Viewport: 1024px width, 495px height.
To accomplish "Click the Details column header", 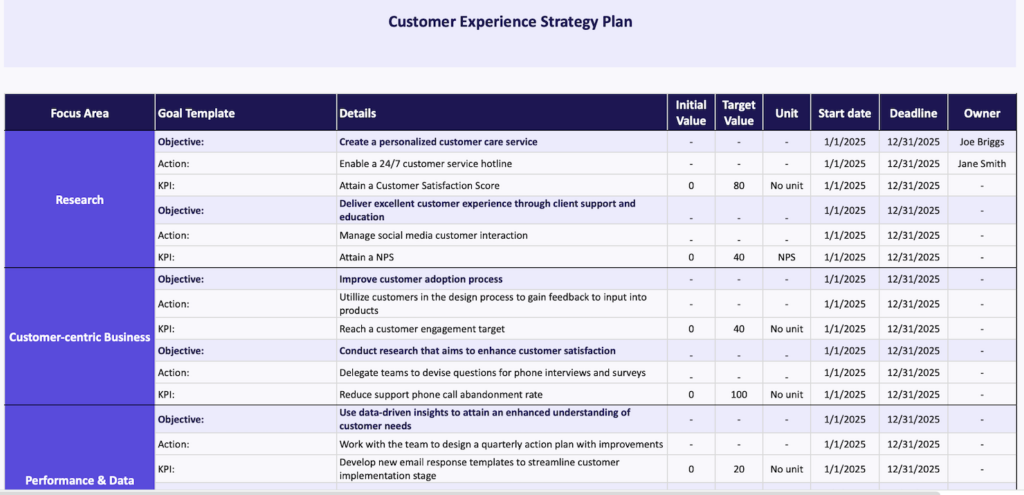I will 358,113.
